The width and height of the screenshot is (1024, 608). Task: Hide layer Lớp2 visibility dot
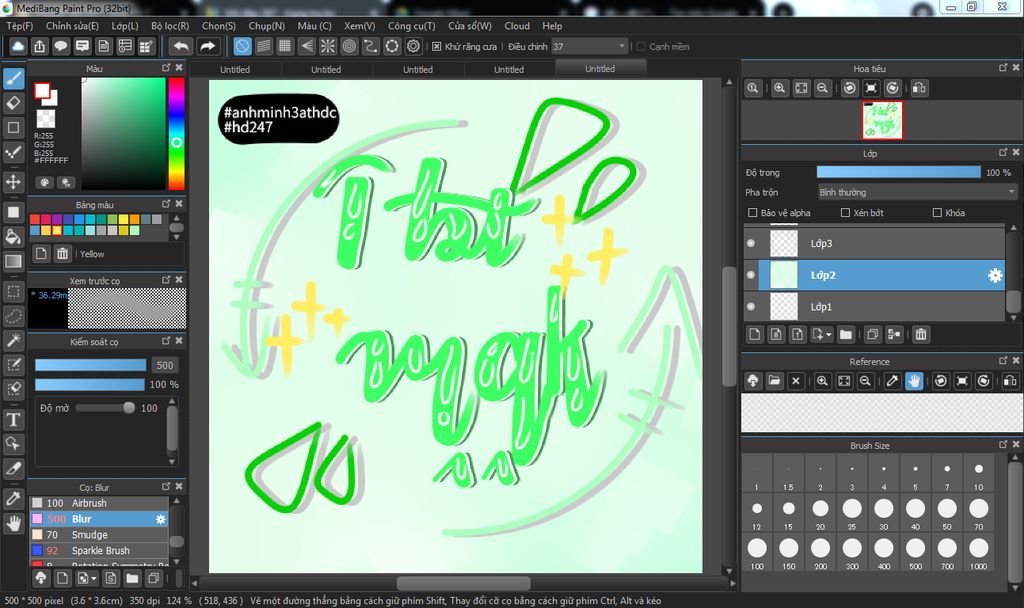tap(751, 275)
